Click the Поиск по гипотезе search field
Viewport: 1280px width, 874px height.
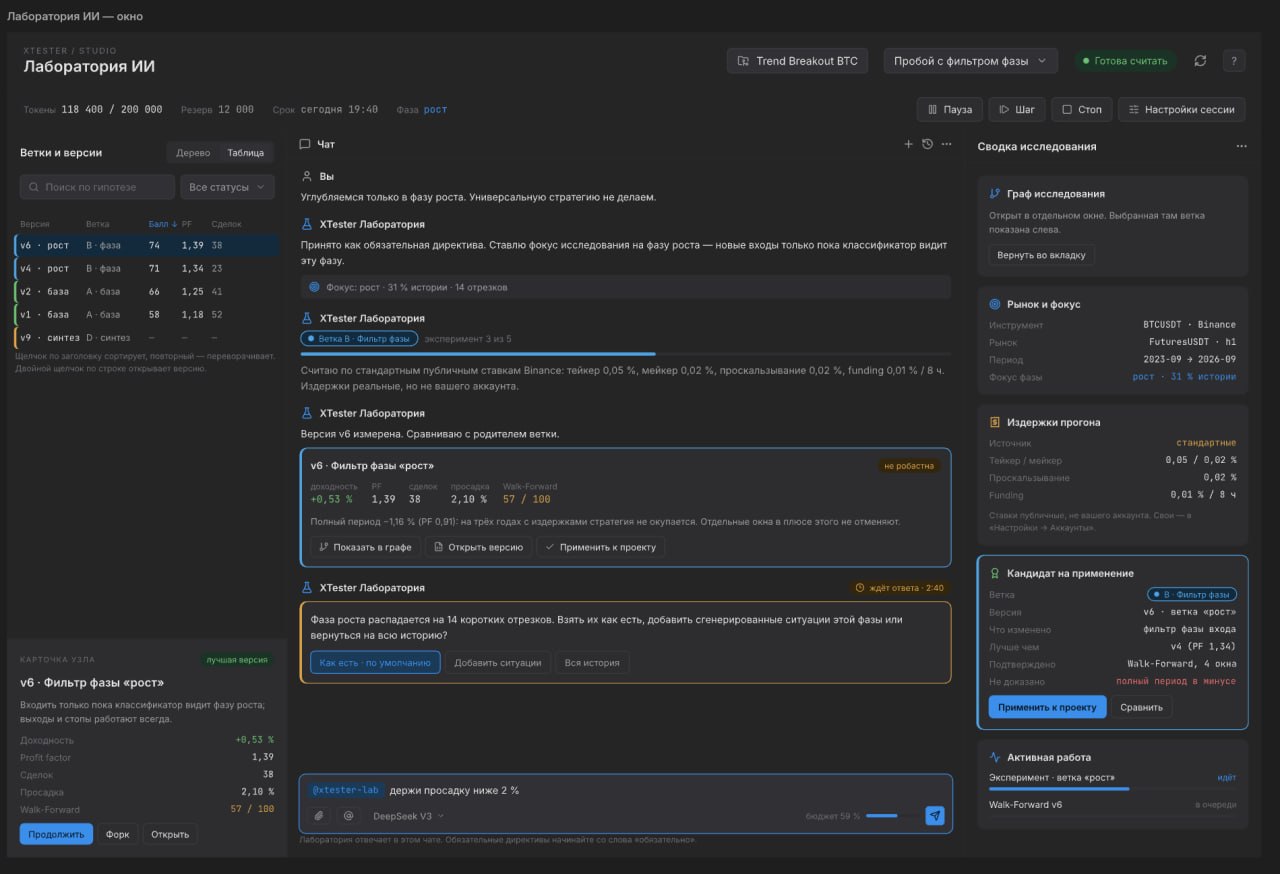click(95, 187)
